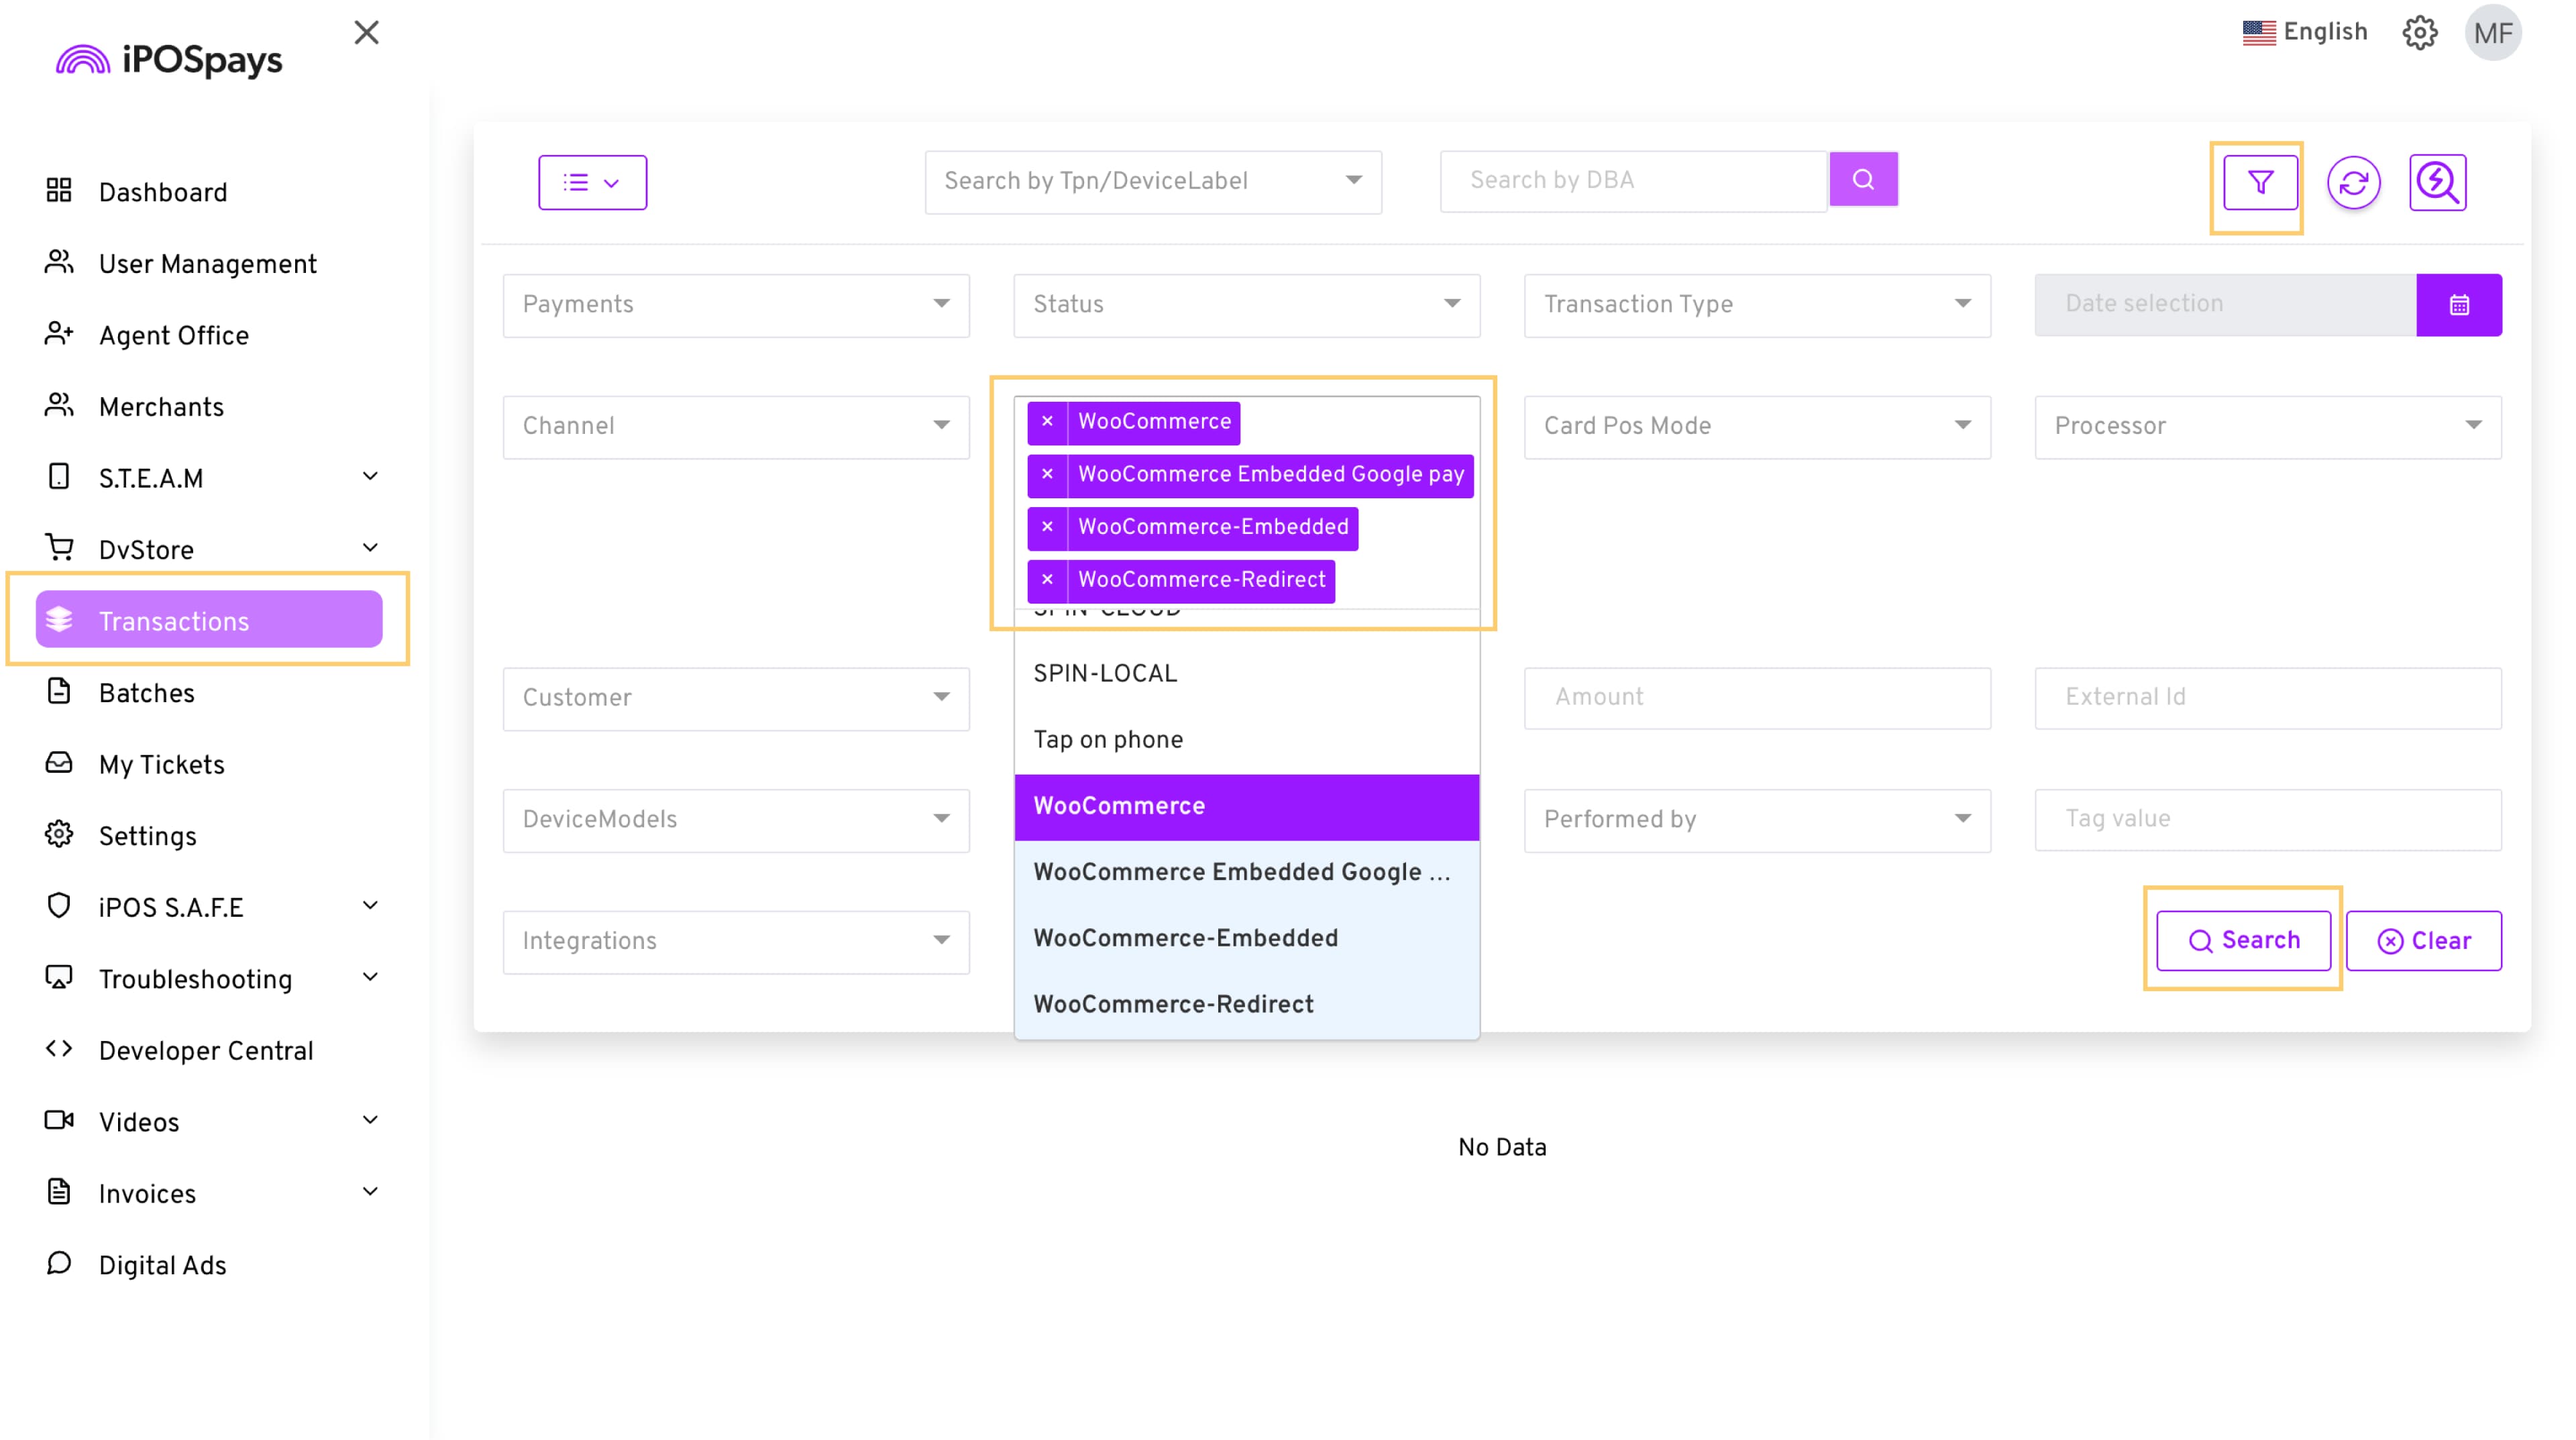Click the iPOSpays logo

169,60
